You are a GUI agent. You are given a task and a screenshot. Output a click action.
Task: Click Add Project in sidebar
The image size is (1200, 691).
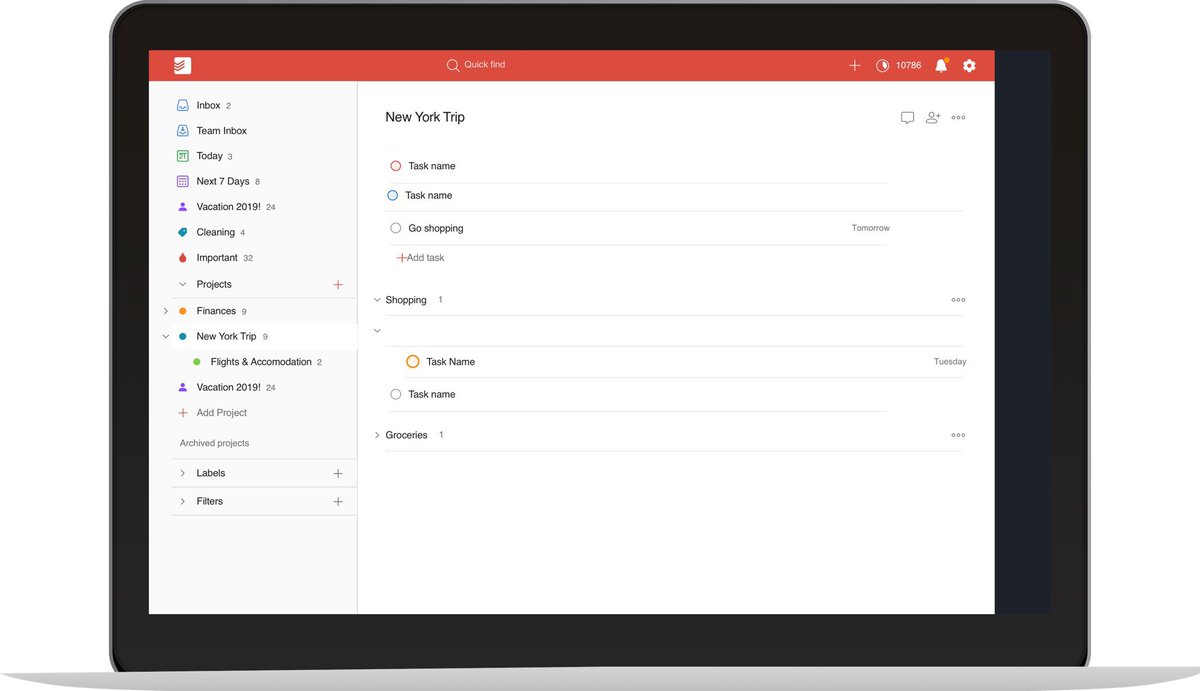(221, 412)
